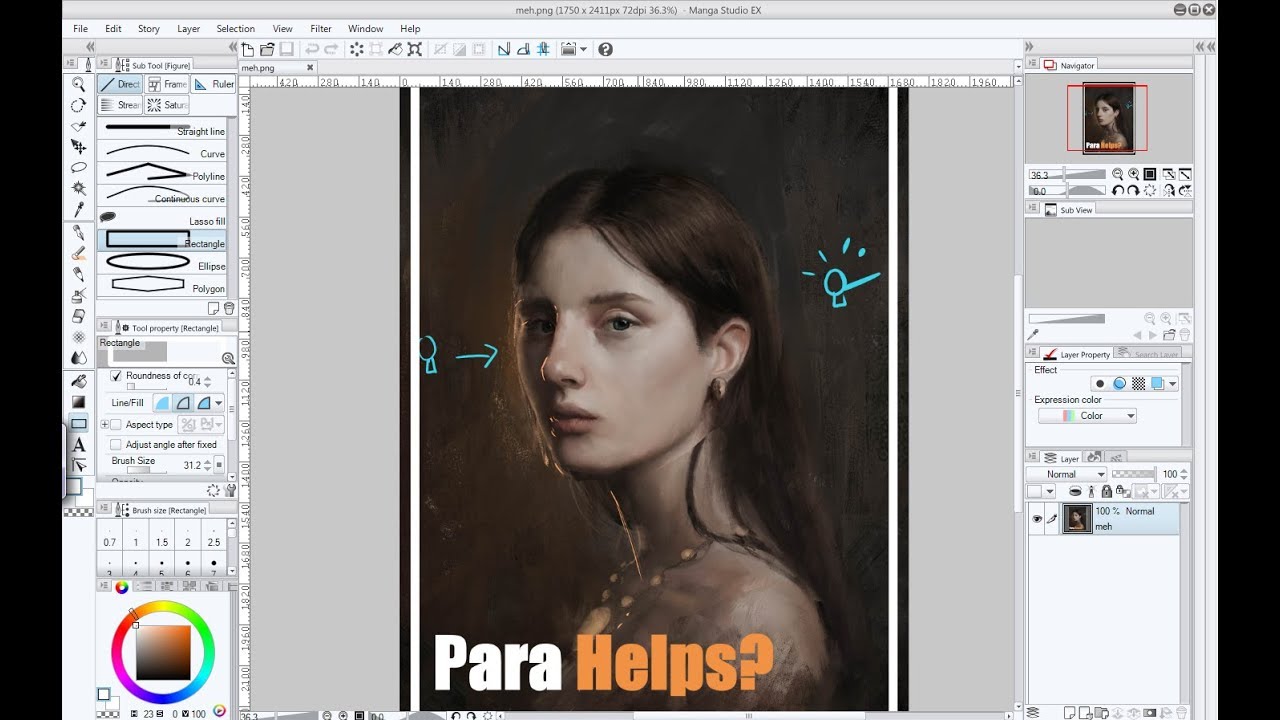Screen dimensions: 1280x720
Task: Click the layer opacity 100 field
Action: coord(1169,474)
